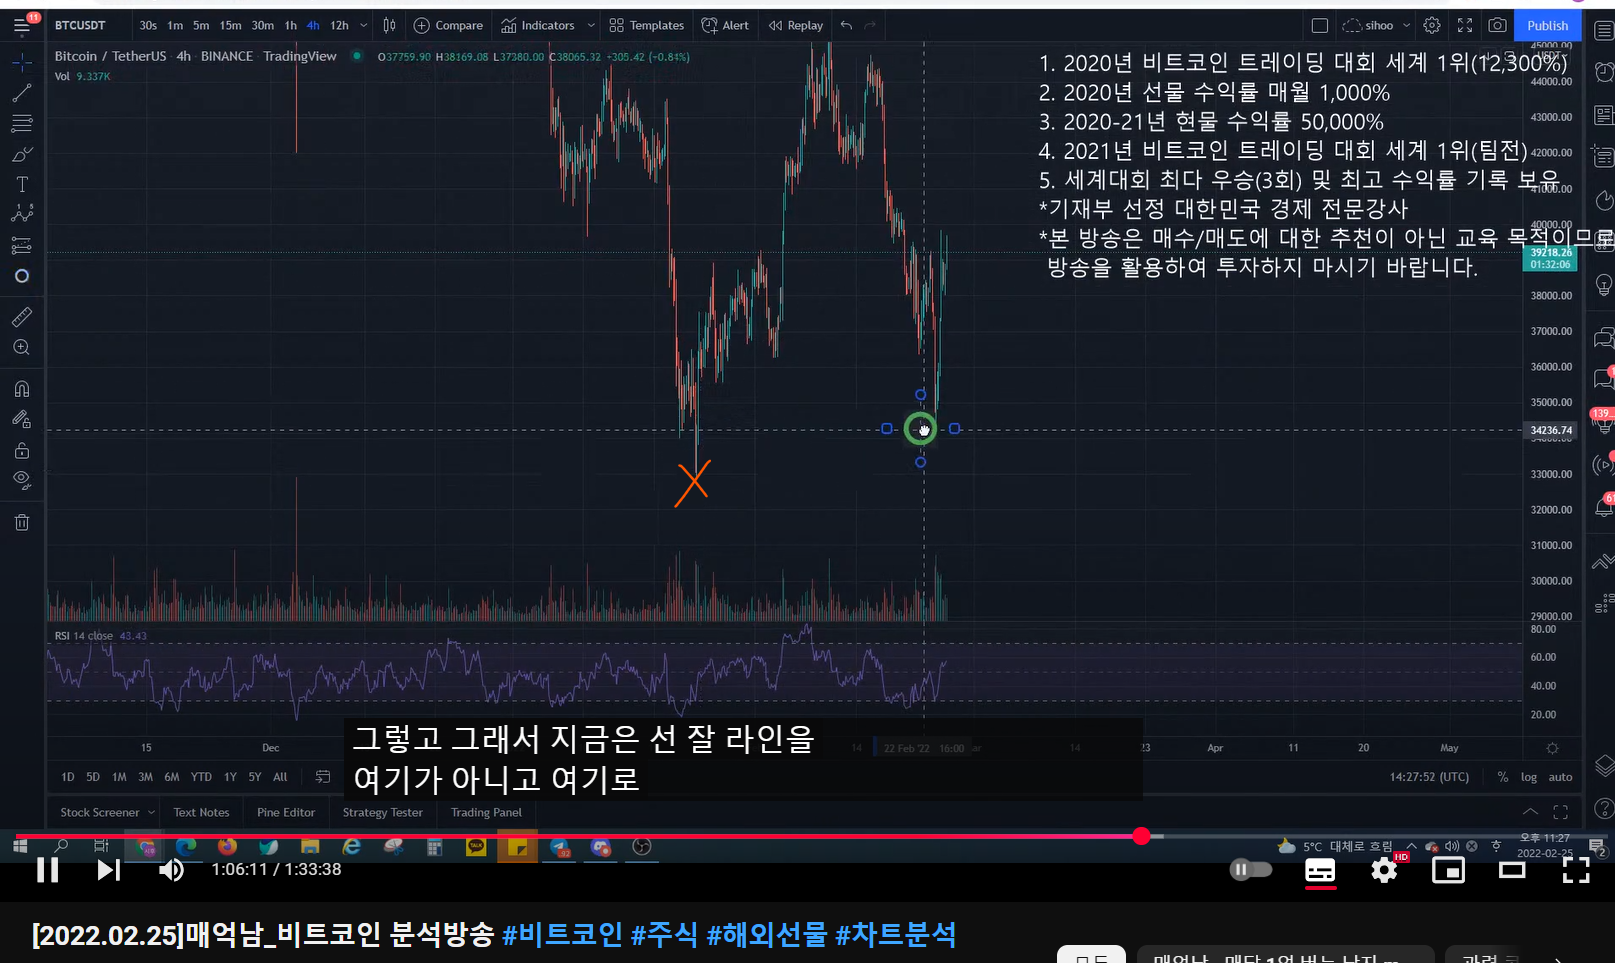Viewport: 1615px width, 963px height.
Task: Maximize the bottom panel
Action: [1560, 811]
